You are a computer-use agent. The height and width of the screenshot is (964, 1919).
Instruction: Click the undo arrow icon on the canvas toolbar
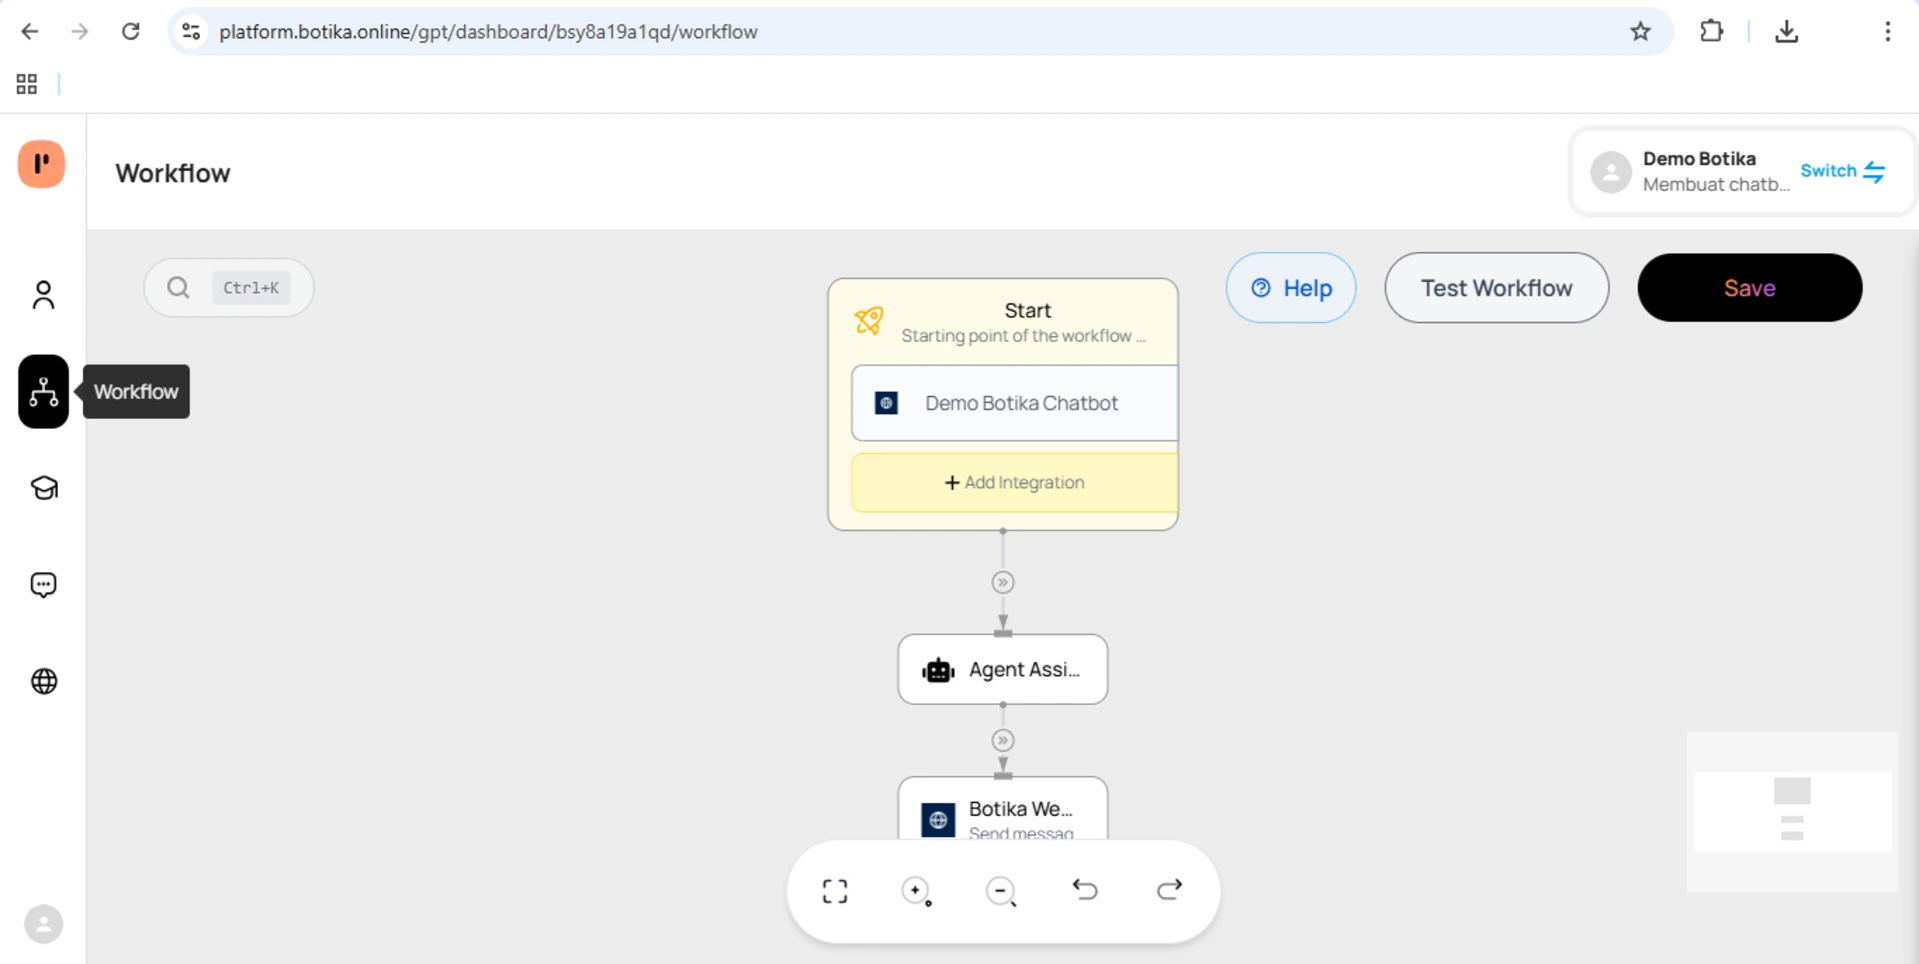tap(1086, 890)
